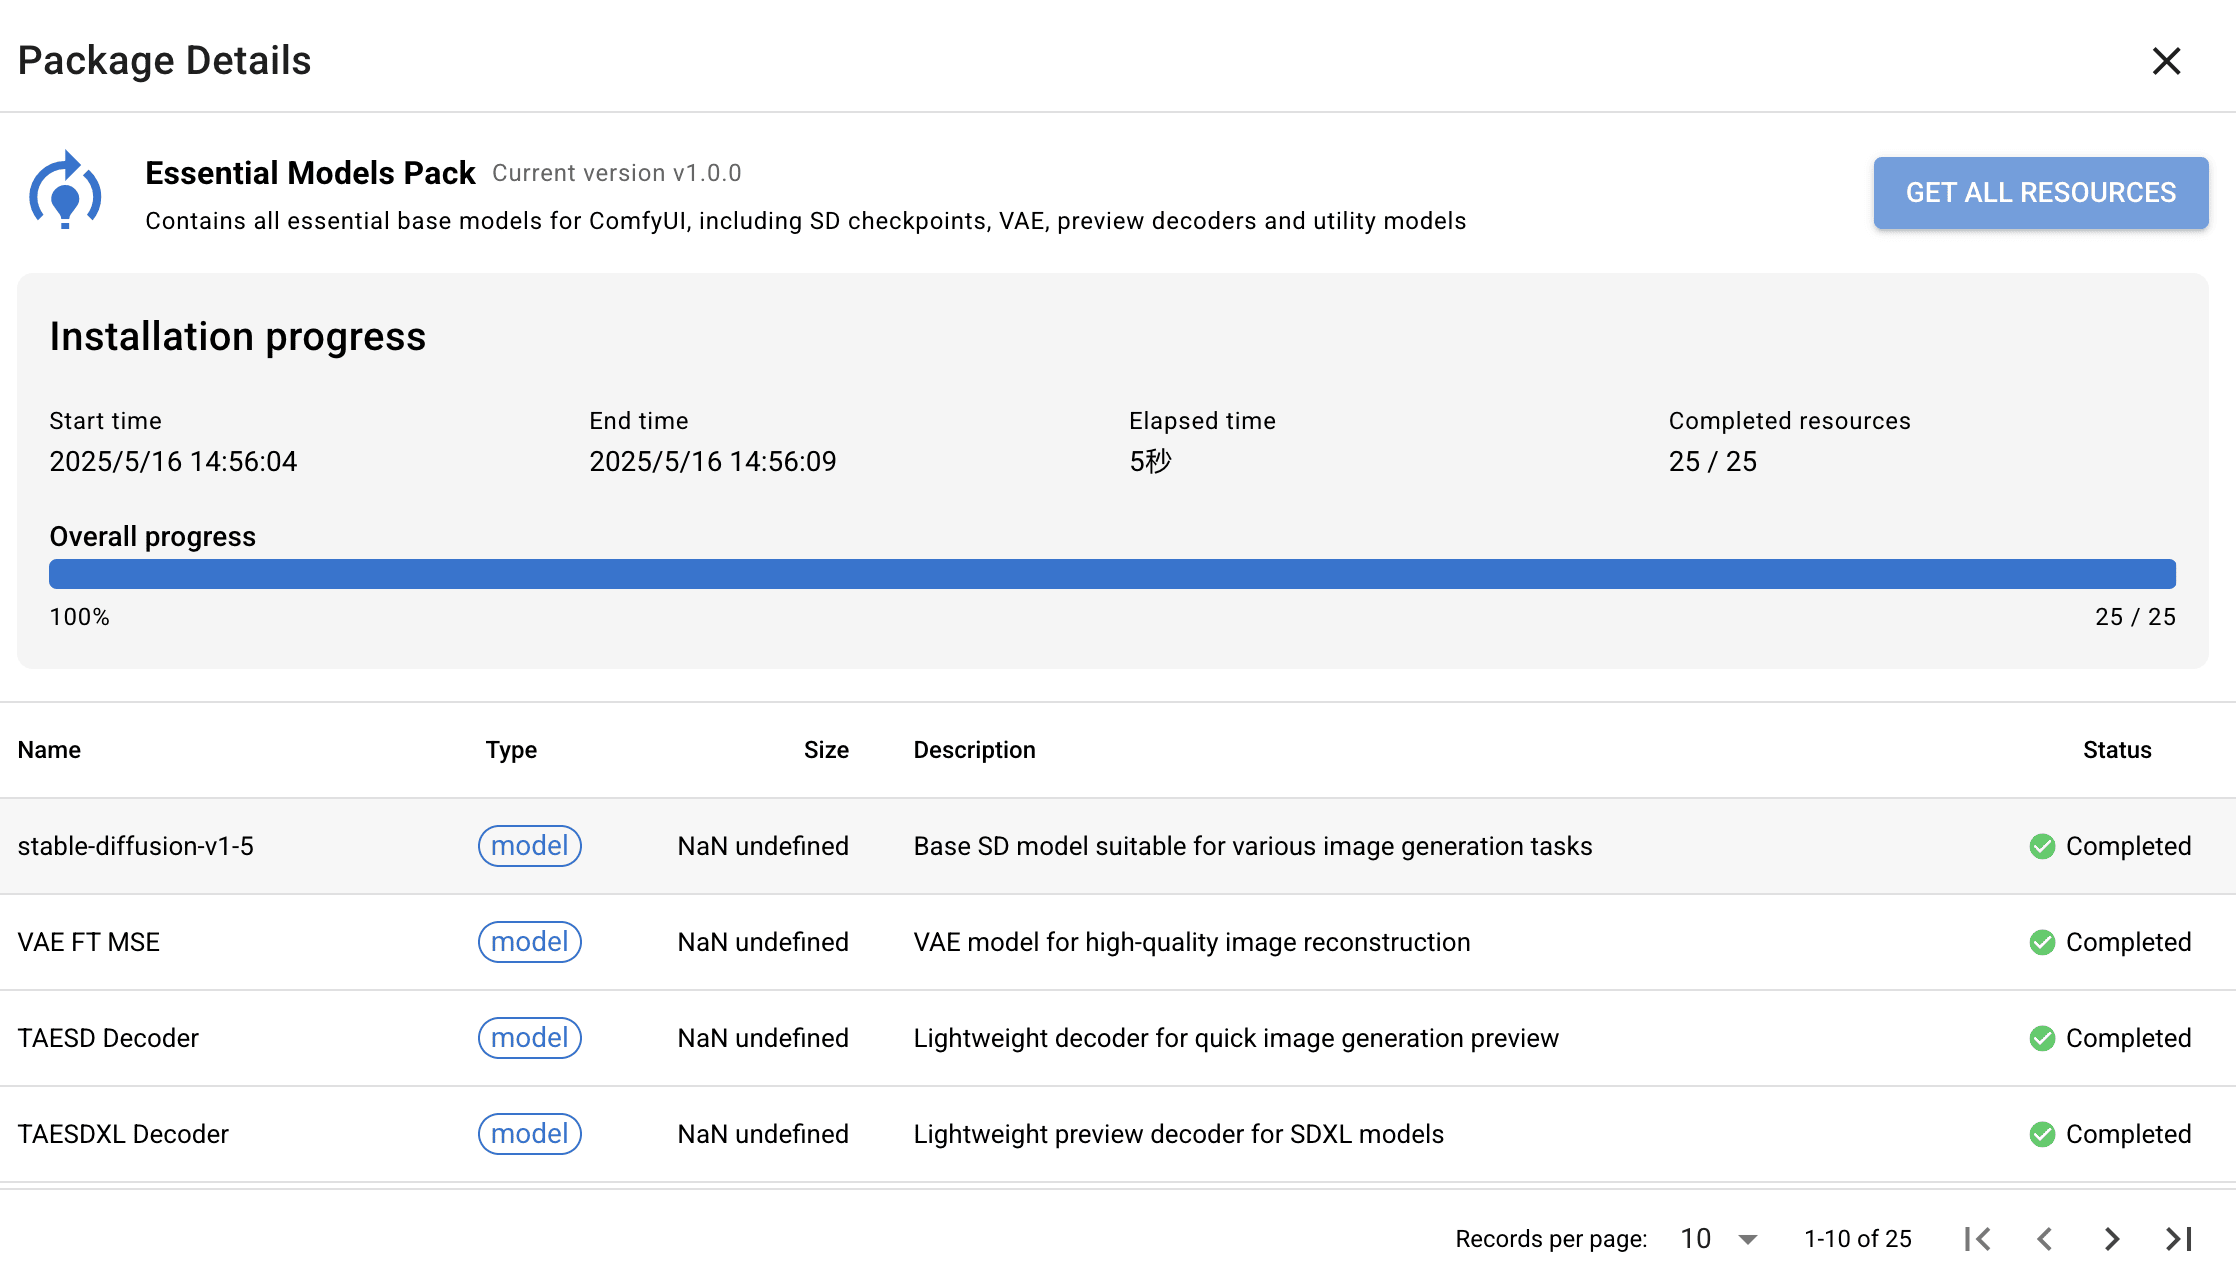Screen dimensions: 2236x1270
Task: Click the overall progress bar
Action: tap(1112, 574)
